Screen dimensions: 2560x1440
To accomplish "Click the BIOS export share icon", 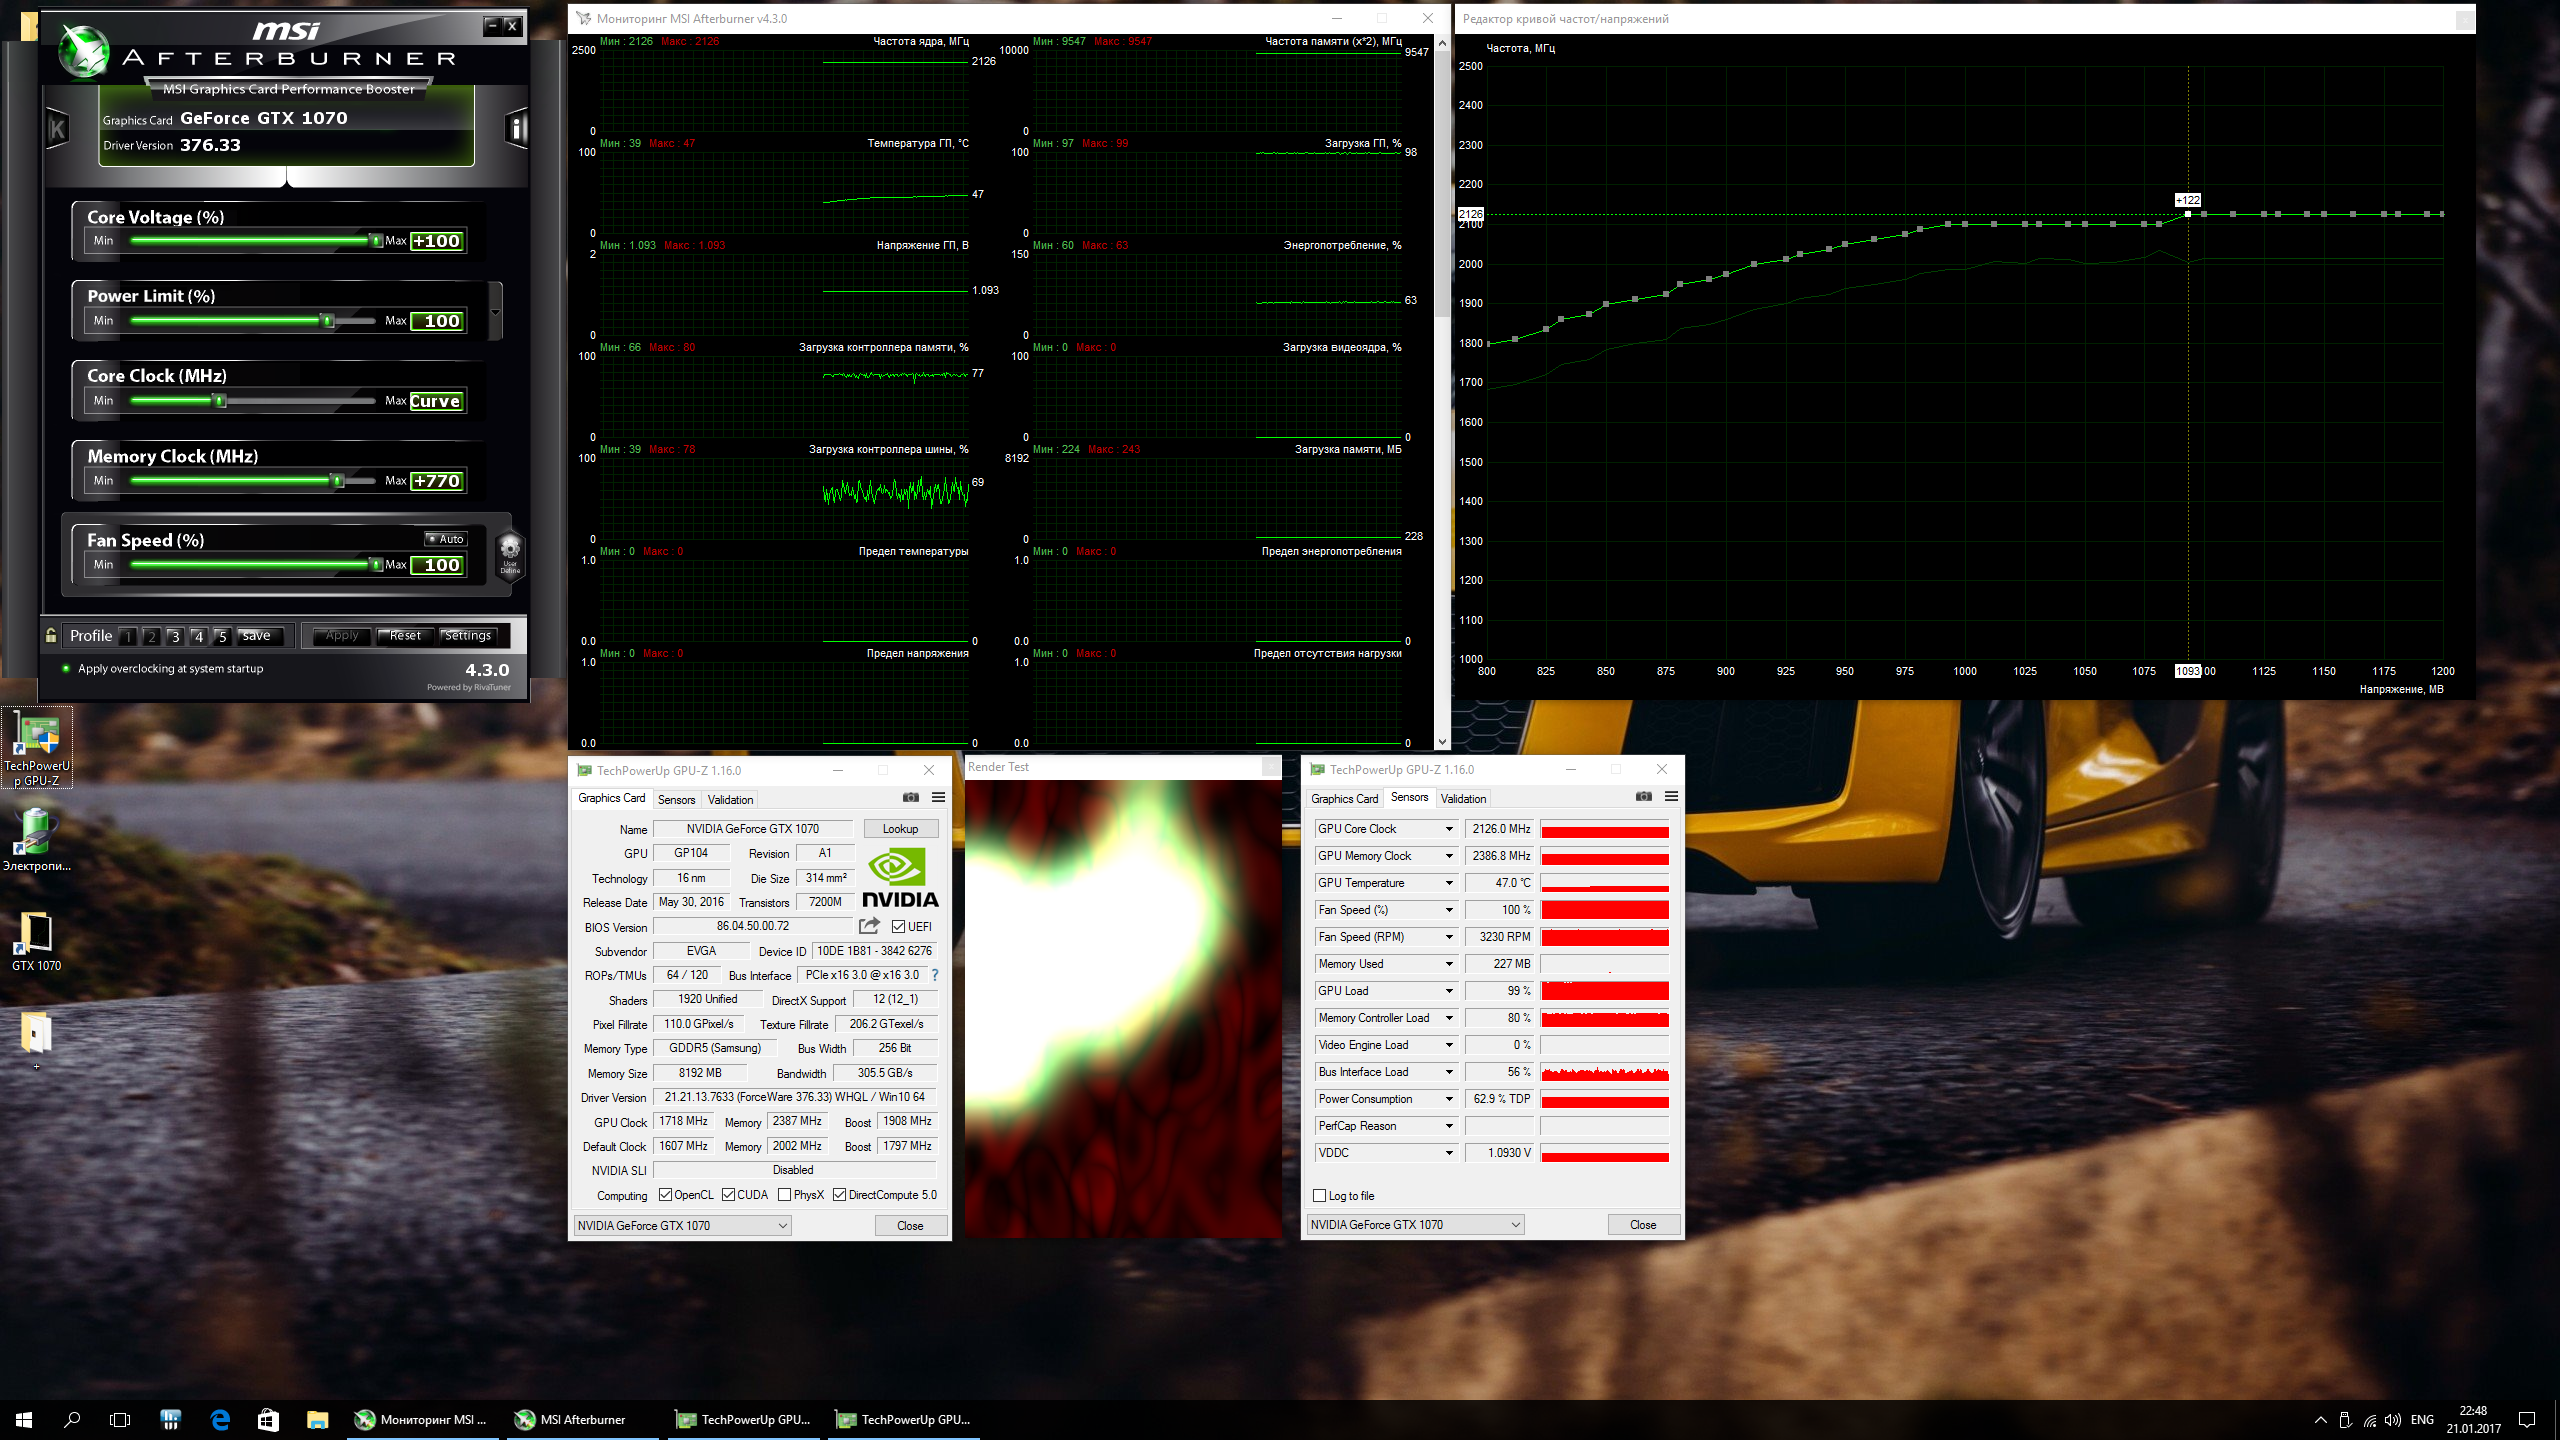I will click(869, 926).
